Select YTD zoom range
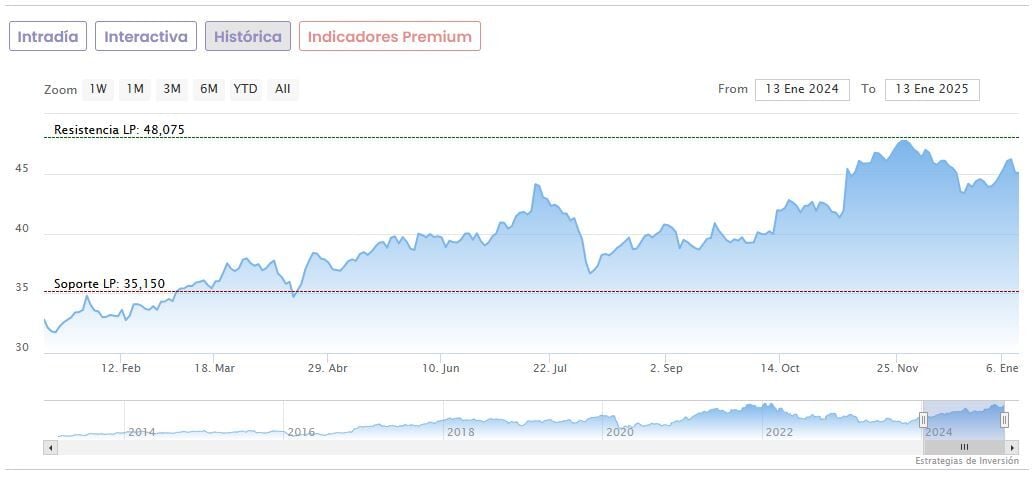 [245, 89]
